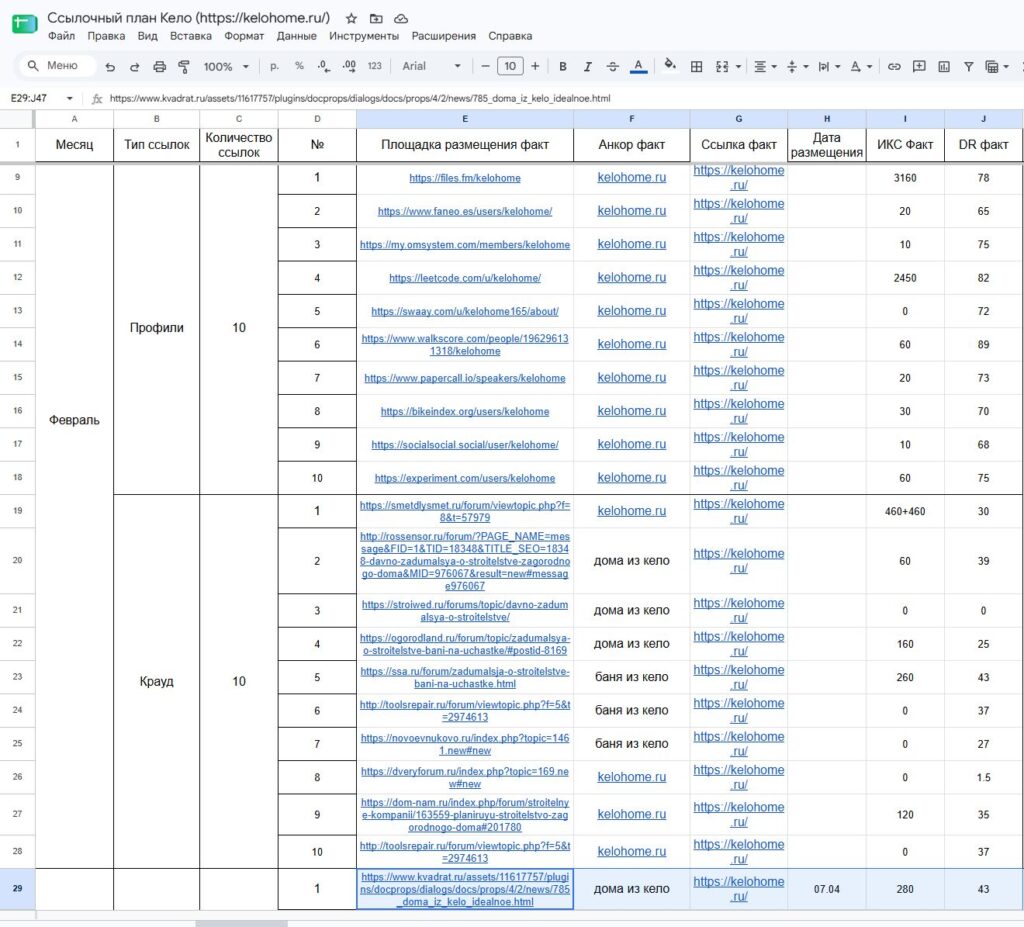Create a filter with the funnel icon
The image size is (1024, 927).
pyautogui.click(x=968, y=66)
